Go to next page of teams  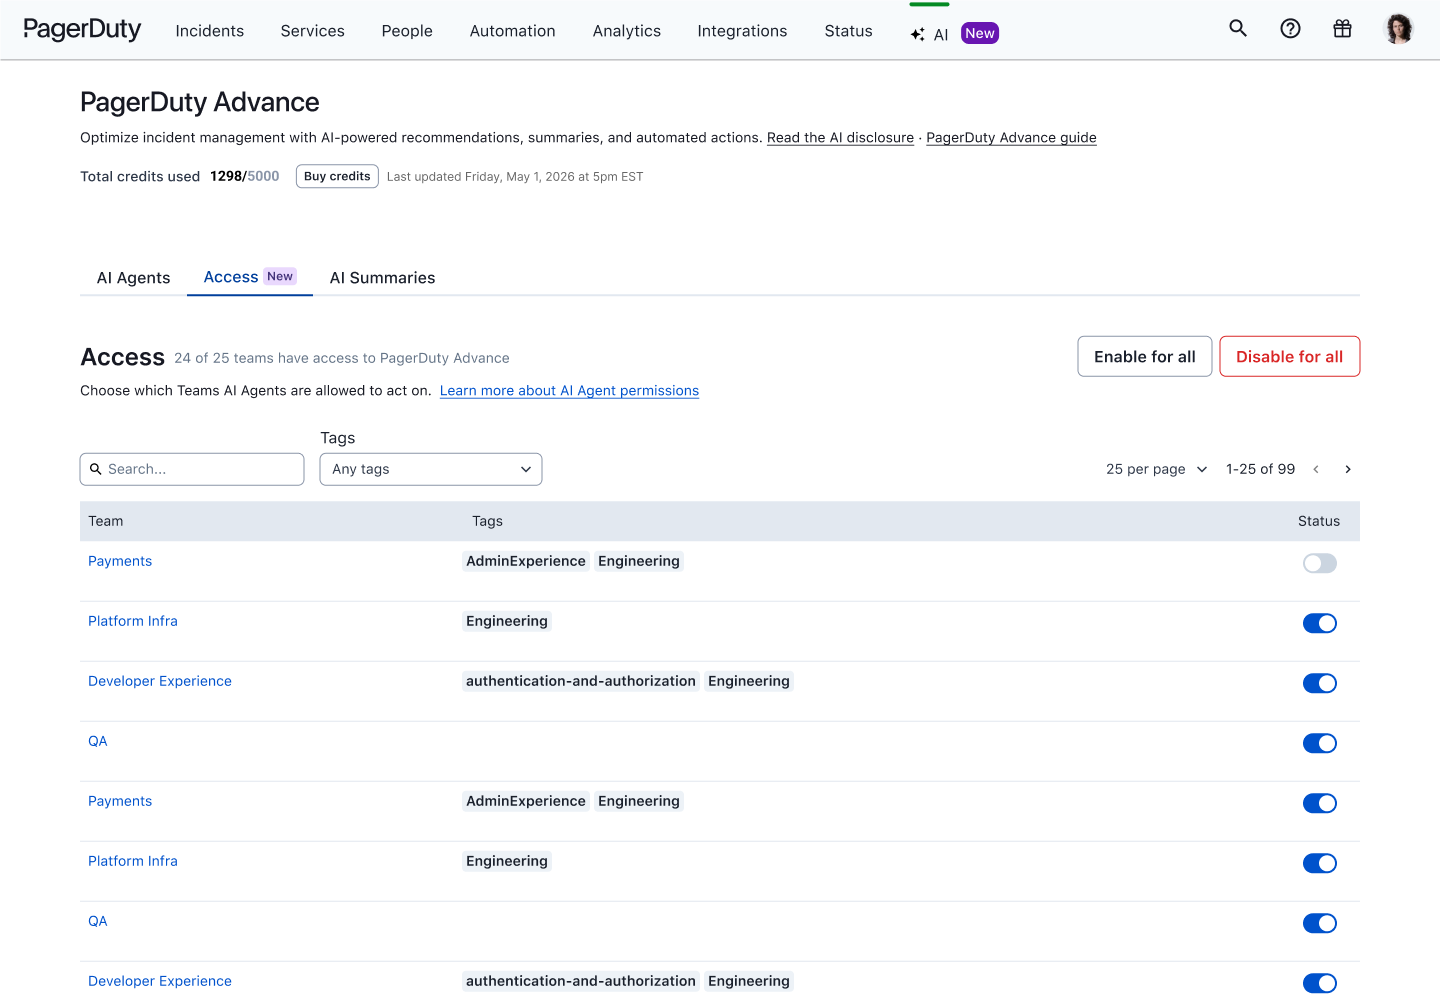(x=1348, y=469)
